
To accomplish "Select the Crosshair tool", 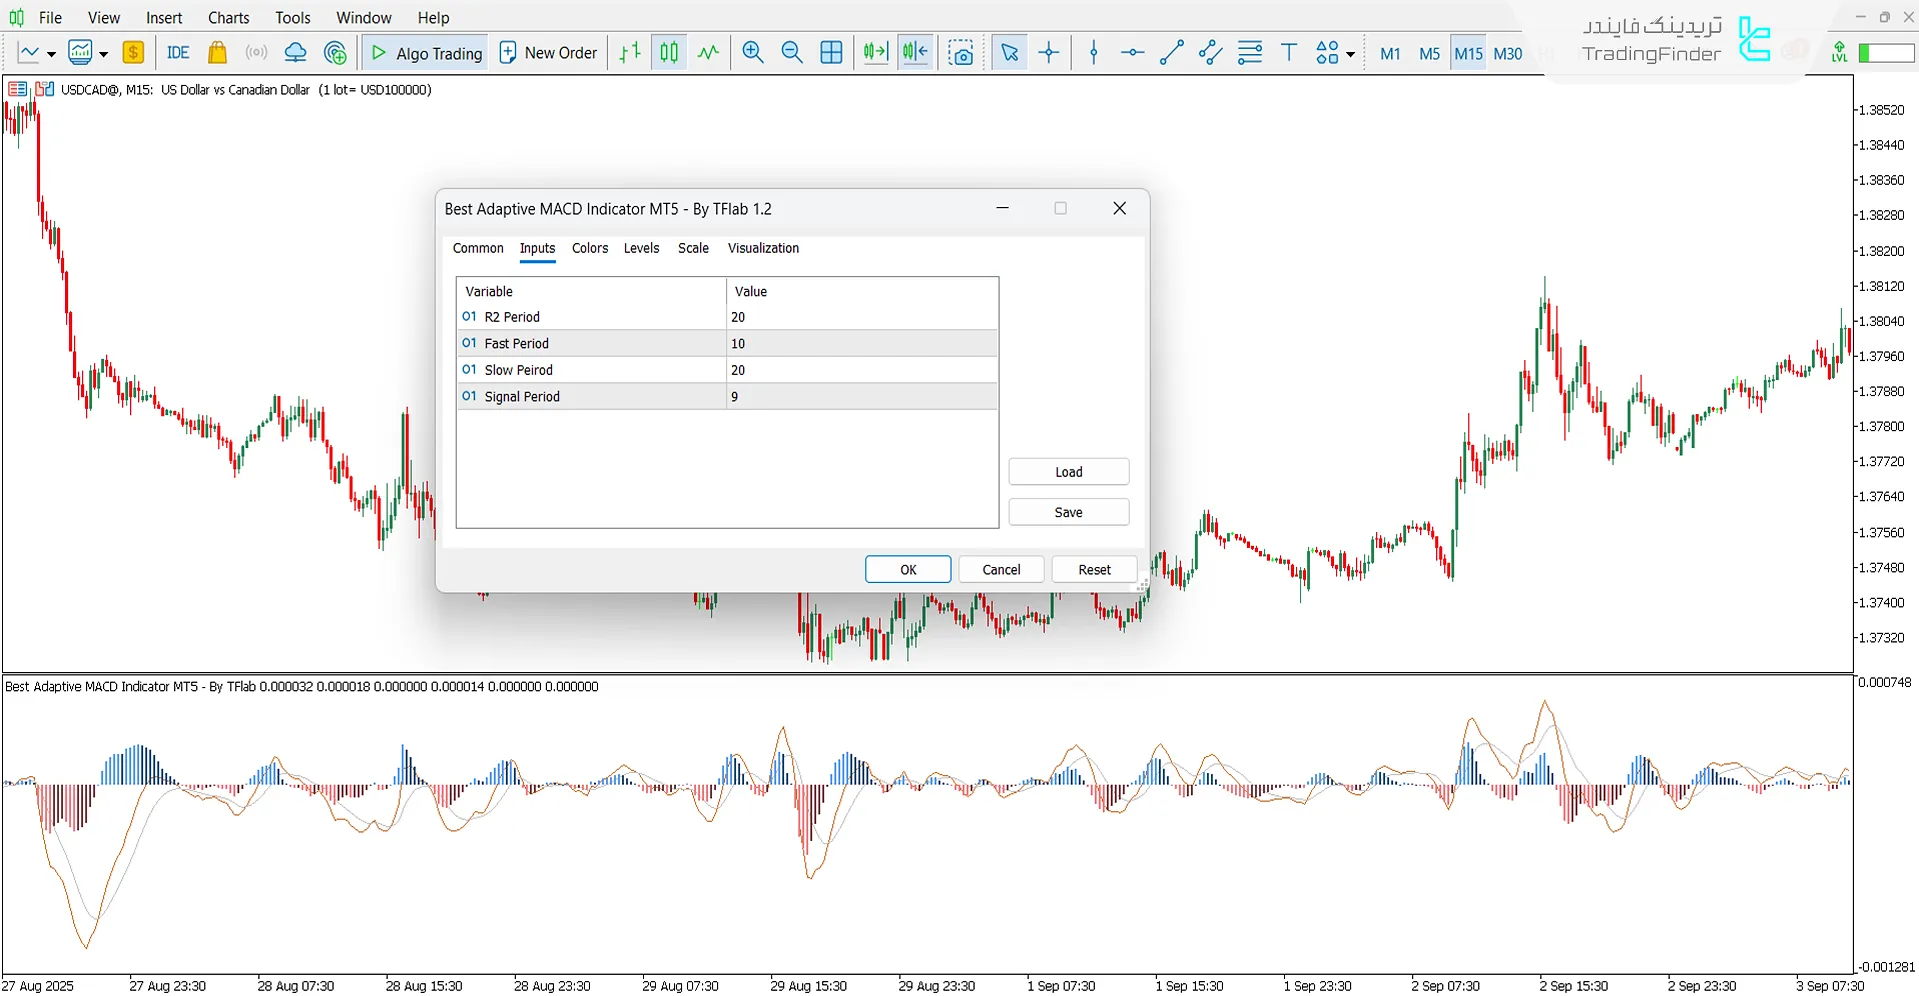I will [x=1048, y=52].
